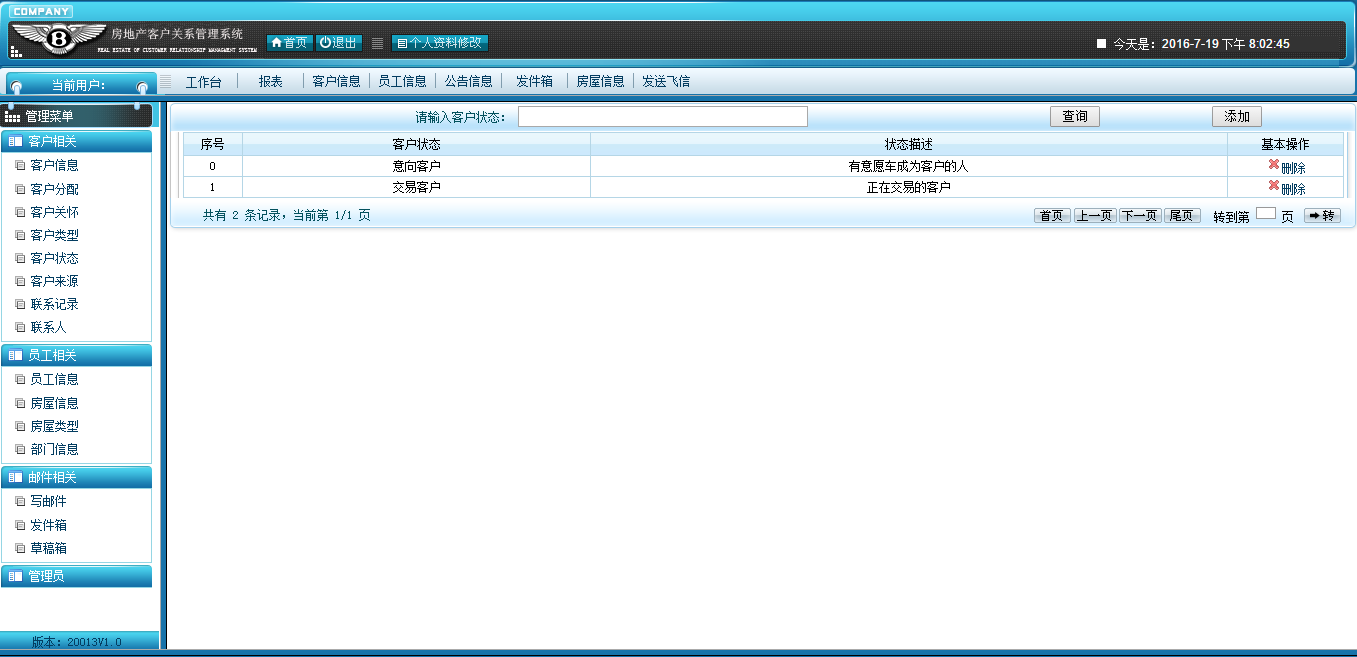Open 客户来源 in the sidebar
The image size is (1357, 657).
pyautogui.click(x=54, y=282)
